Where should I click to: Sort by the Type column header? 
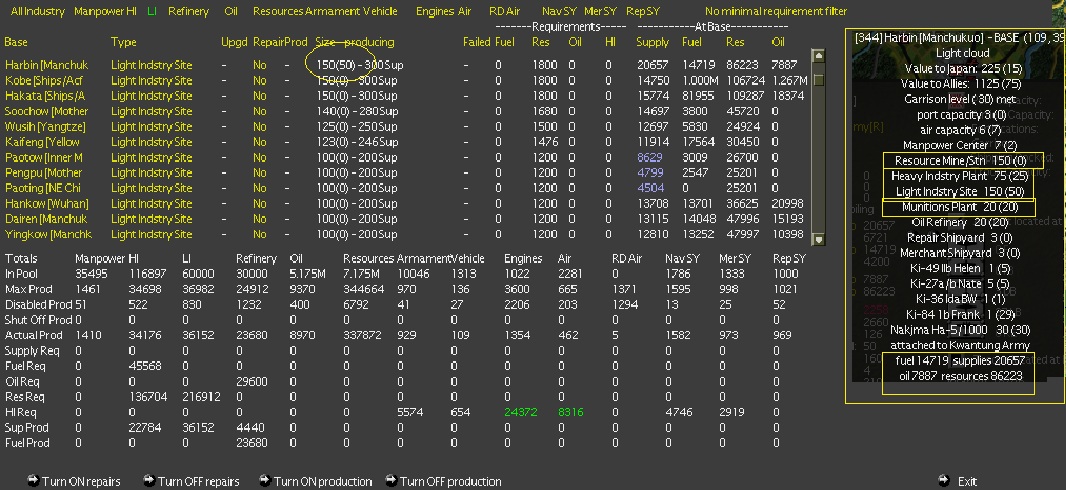[124, 42]
